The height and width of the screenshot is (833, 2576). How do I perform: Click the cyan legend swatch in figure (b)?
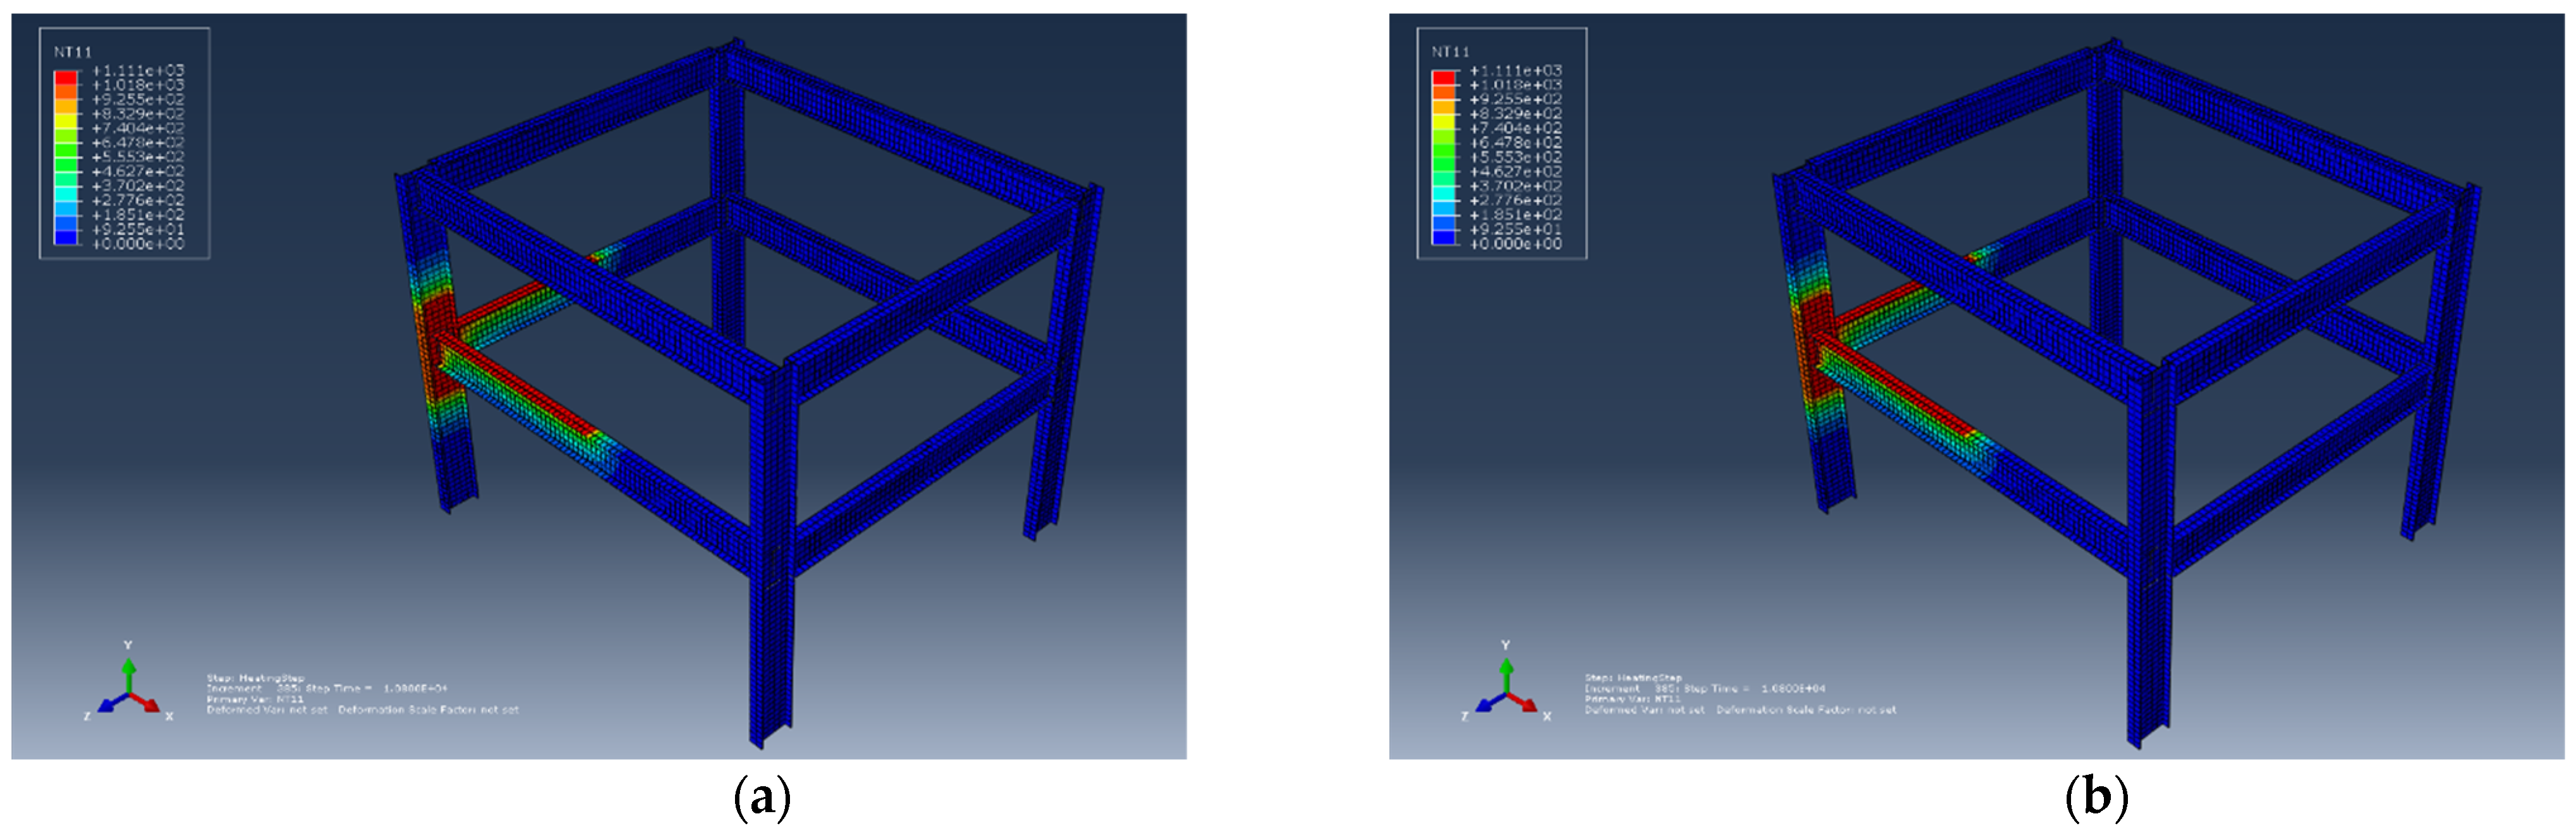1443,193
